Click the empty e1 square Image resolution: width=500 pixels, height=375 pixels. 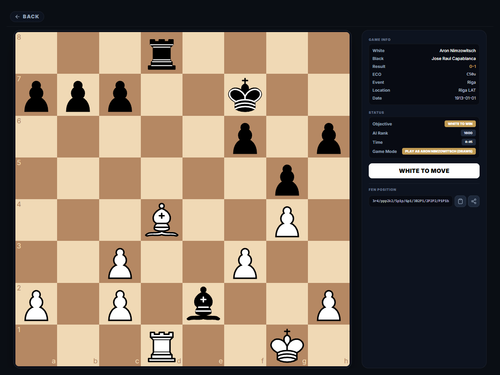[x=203, y=345]
